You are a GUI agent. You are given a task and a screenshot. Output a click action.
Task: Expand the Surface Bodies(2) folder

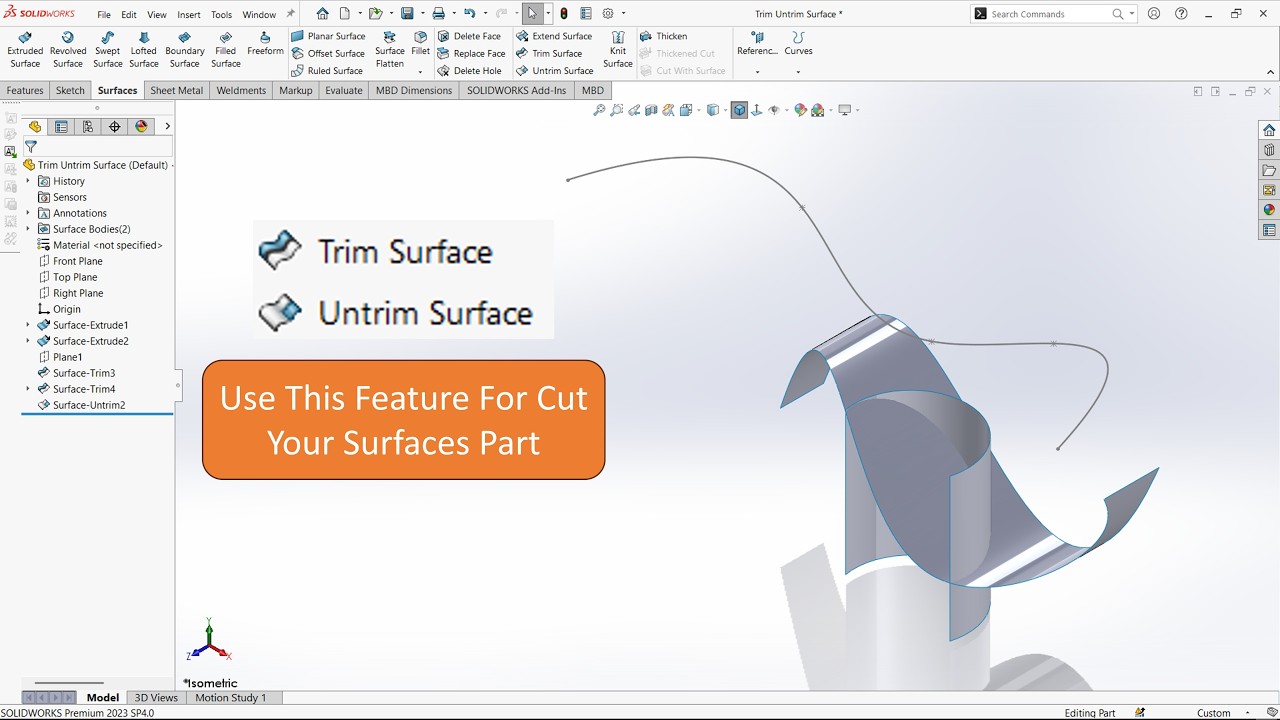[28, 229]
